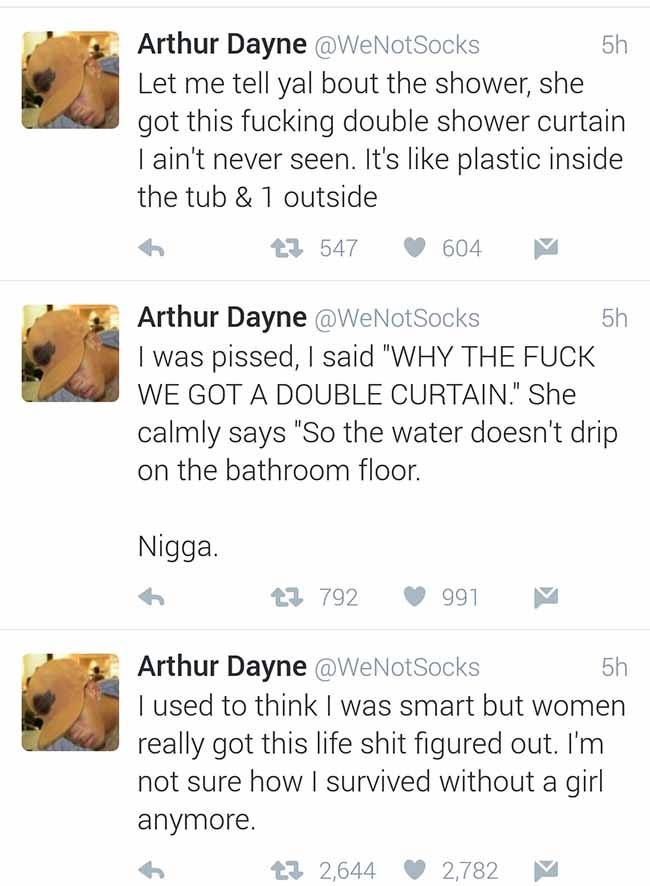Open the 5h timestamp on first tweet
Image resolution: width=650 pixels, height=886 pixels.
click(x=614, y=45)
